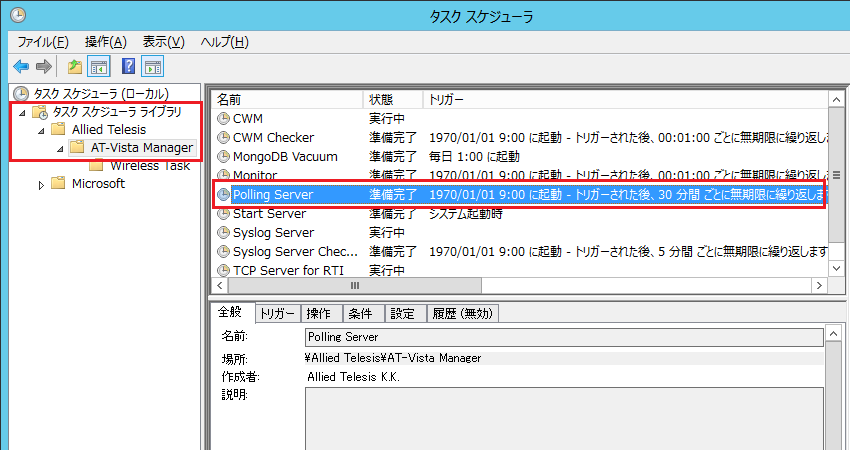The image size is (850, 450).
Task: Switch to the 条件 tab
Action: click(363, 313)
